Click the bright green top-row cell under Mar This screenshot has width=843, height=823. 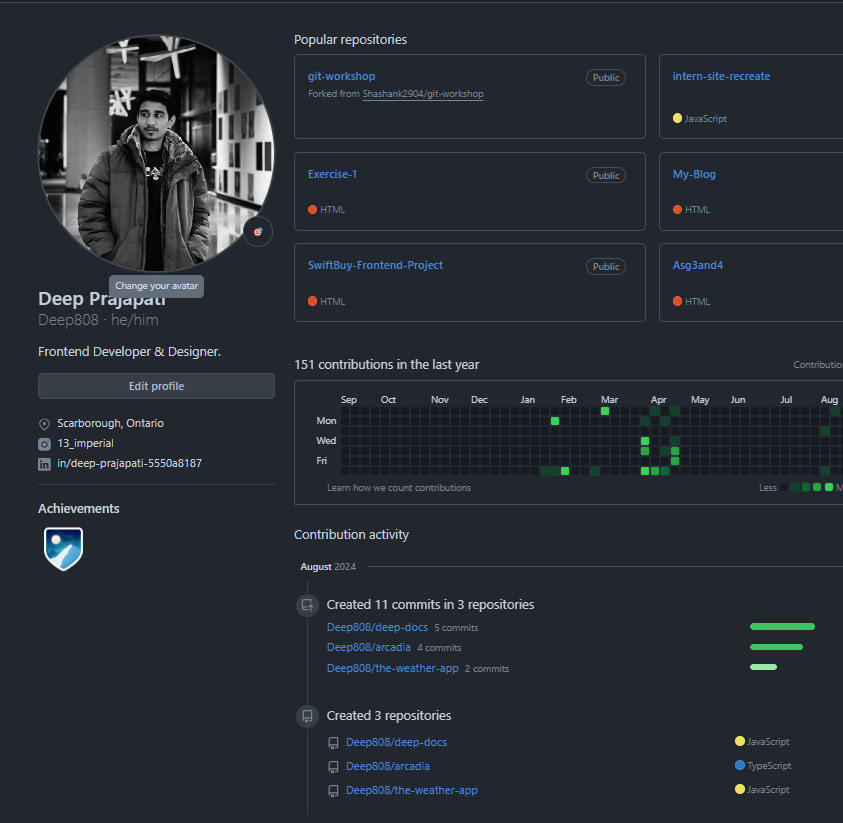(605, 411)
